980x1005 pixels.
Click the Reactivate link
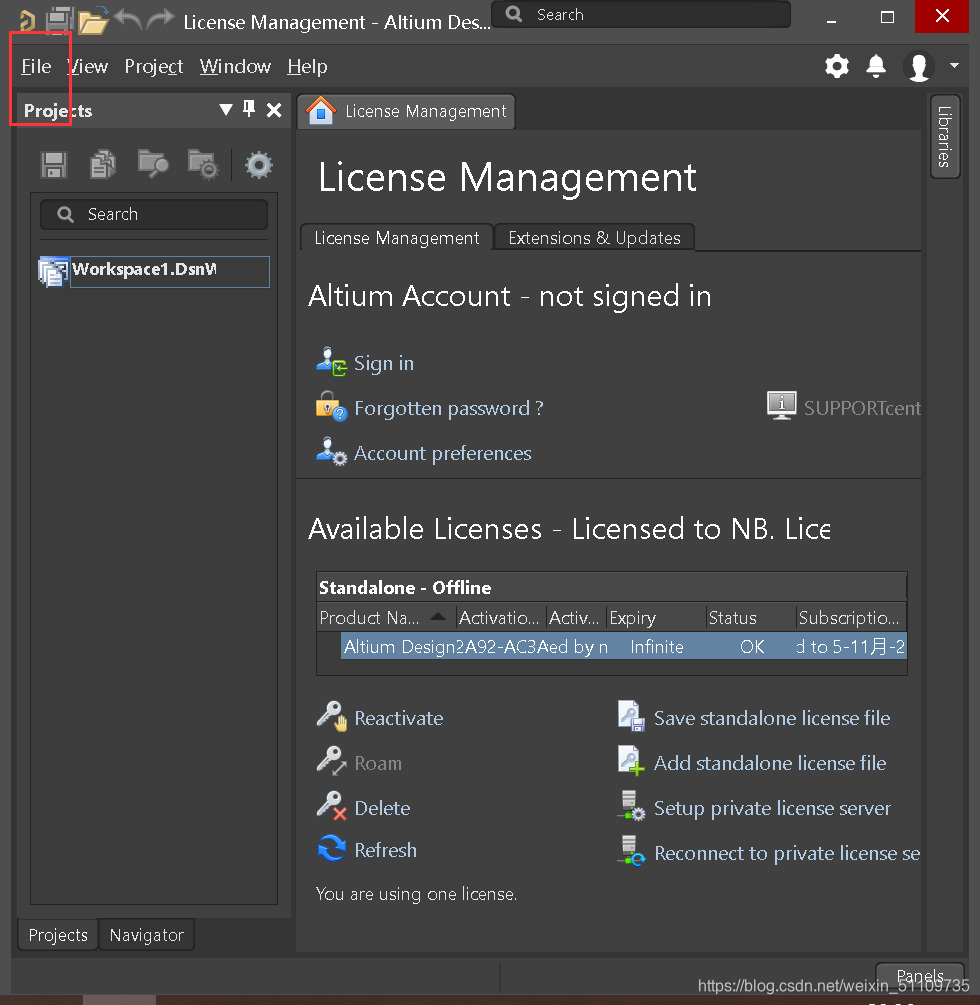click(399, 718)
